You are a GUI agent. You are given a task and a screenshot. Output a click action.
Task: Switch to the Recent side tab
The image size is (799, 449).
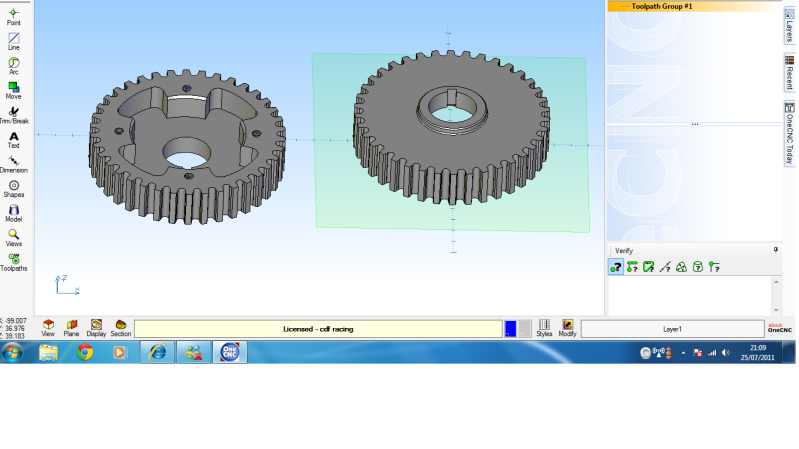(x=789, y=73)
